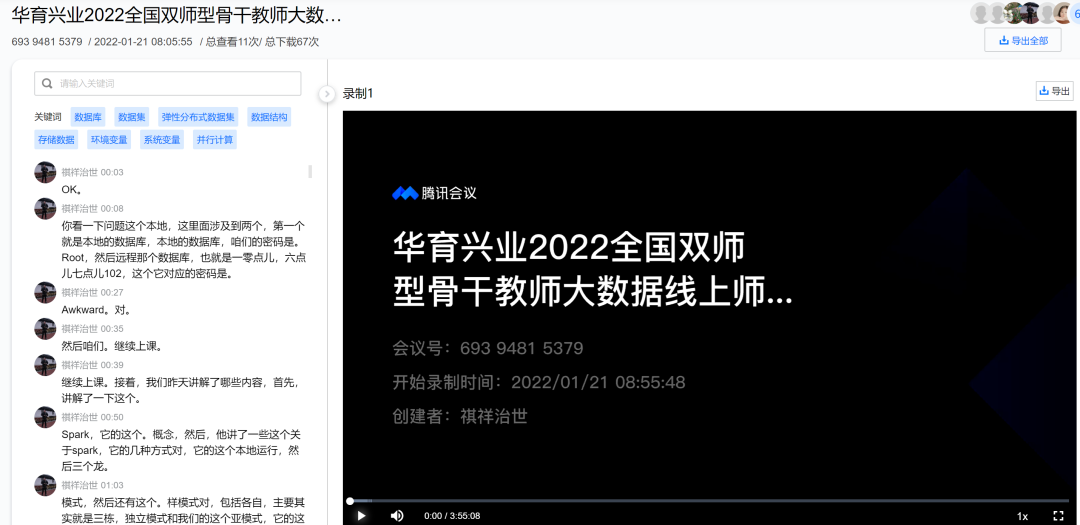
Task: Select the 数据结构 keyword tag
Action: click(269, 117)
